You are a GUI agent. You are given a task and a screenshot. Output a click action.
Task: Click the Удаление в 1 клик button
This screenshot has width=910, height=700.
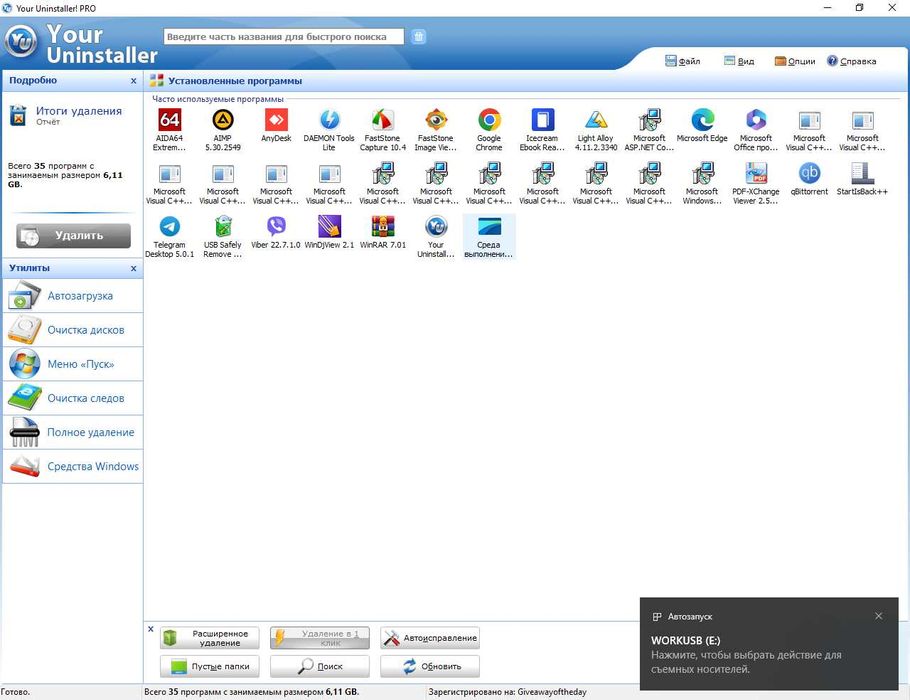point(320,638)
